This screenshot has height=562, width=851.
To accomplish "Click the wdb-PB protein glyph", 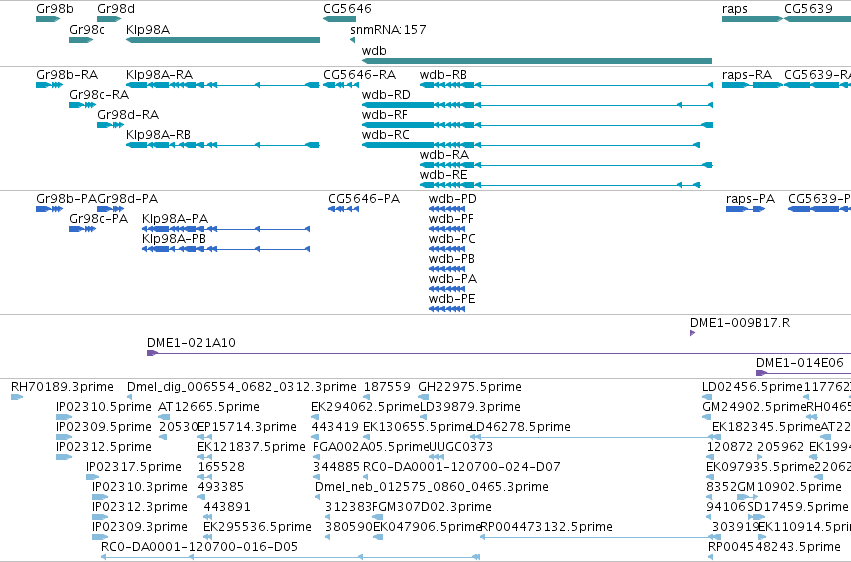I will click(x=447, y=269).
